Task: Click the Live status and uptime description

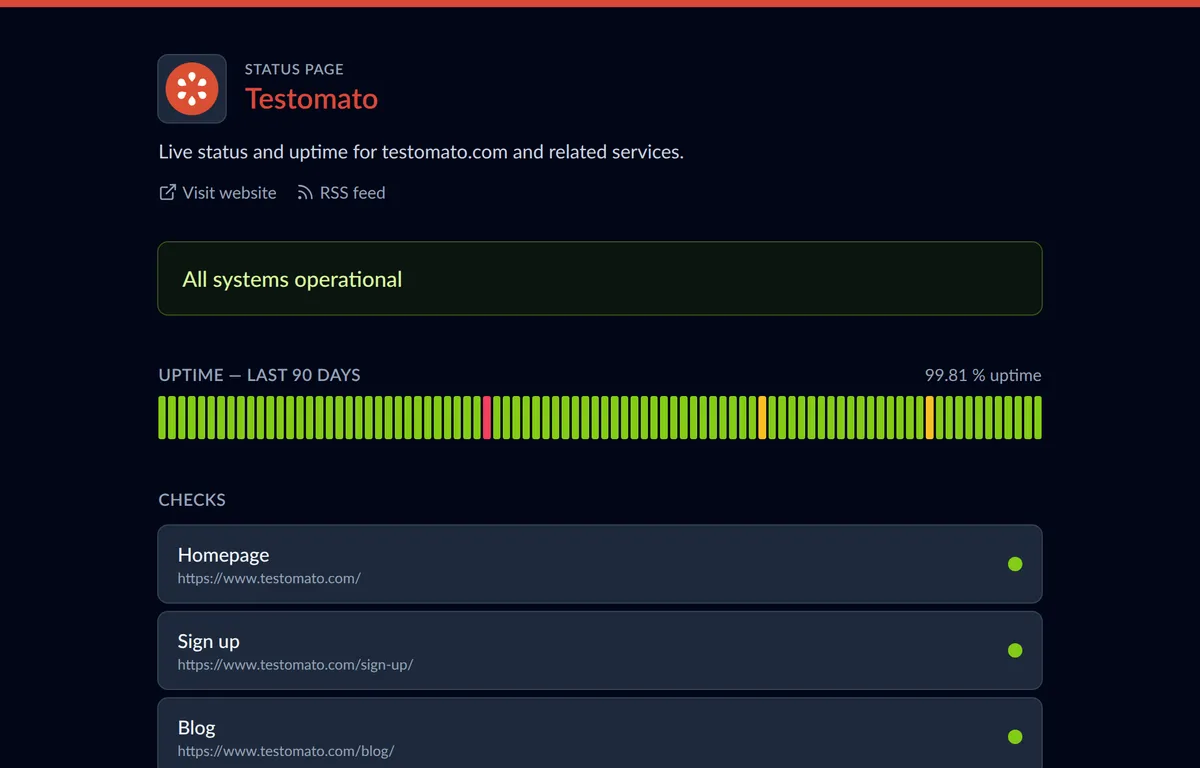Action: tap(421, 152)
